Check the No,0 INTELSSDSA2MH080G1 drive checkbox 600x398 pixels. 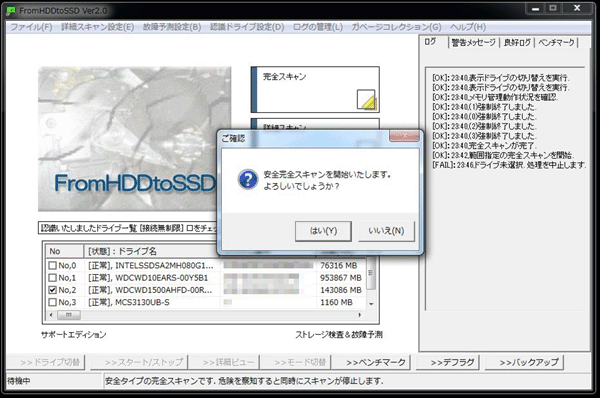52,265
